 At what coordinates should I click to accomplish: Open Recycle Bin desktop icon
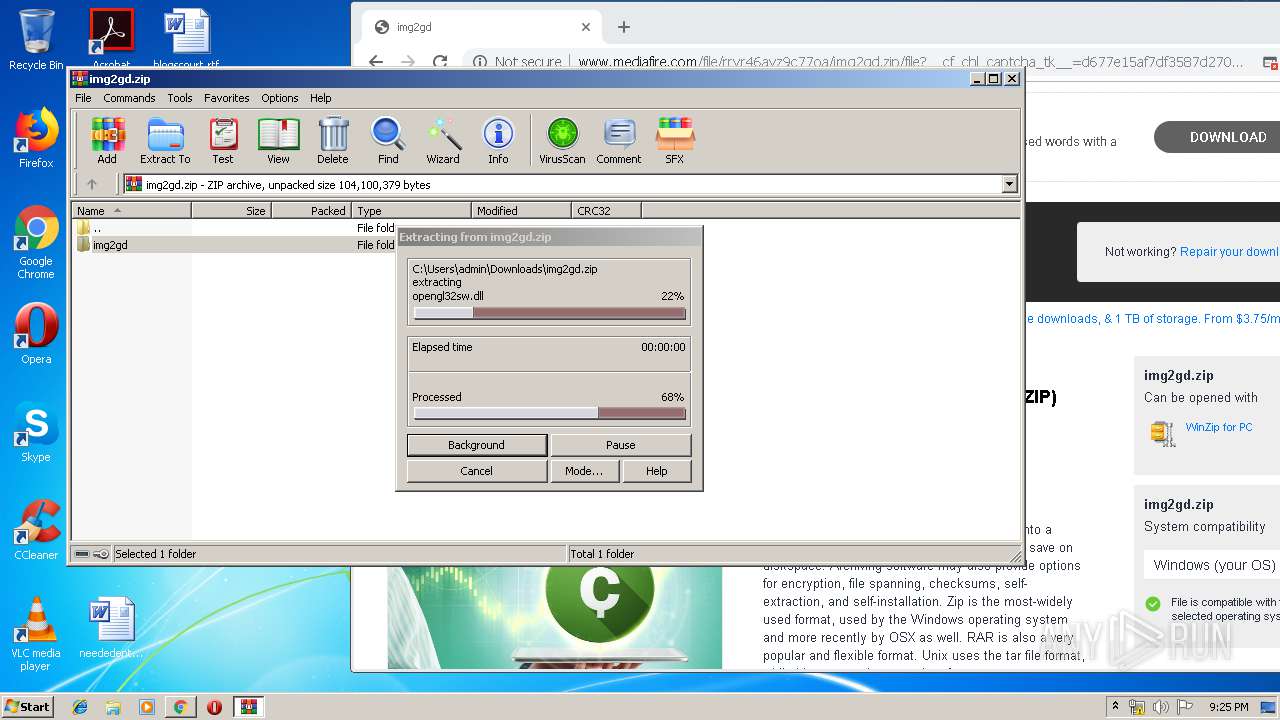tap(36, 40)
